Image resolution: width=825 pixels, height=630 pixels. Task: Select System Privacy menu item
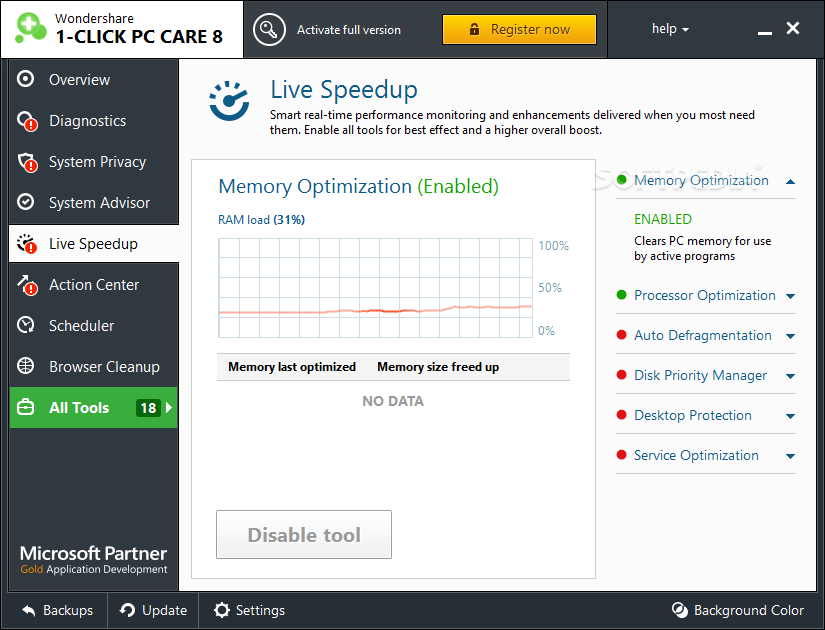(94, 162)
